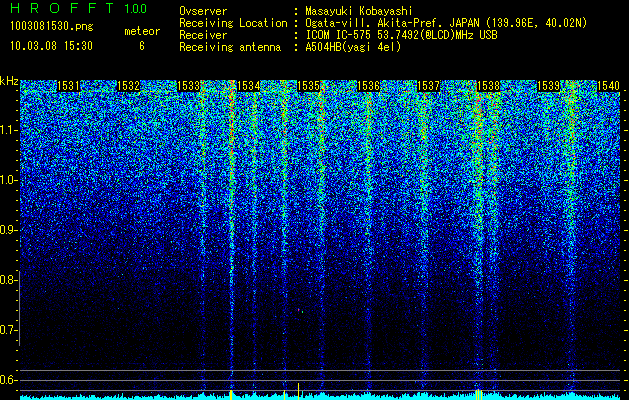The width and height of the screenshot is (629, 400).
Task: Click the tall yellow meteor marker near 1535
Action: (x=298, y=391)
